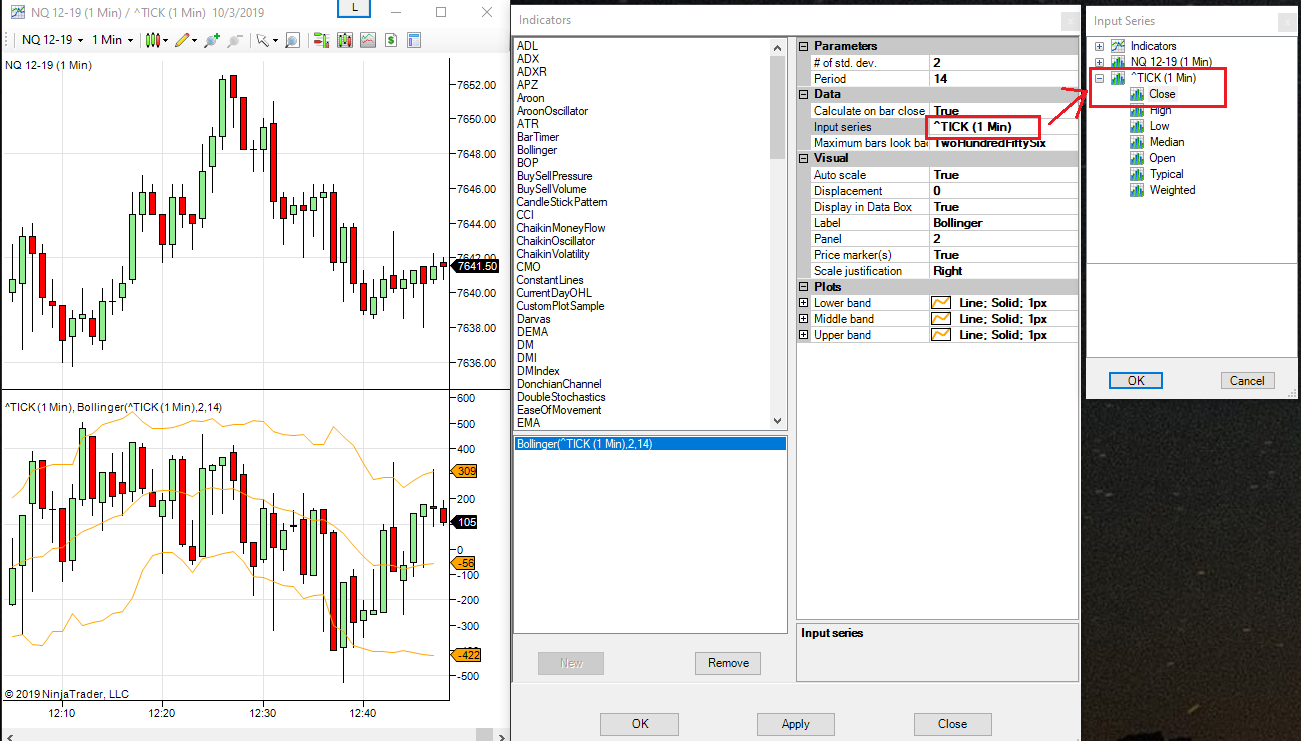Select Weighted input series item
Image resolution: width=1301 pixels, height=741 pixels.
click(x=1172, y=190)
